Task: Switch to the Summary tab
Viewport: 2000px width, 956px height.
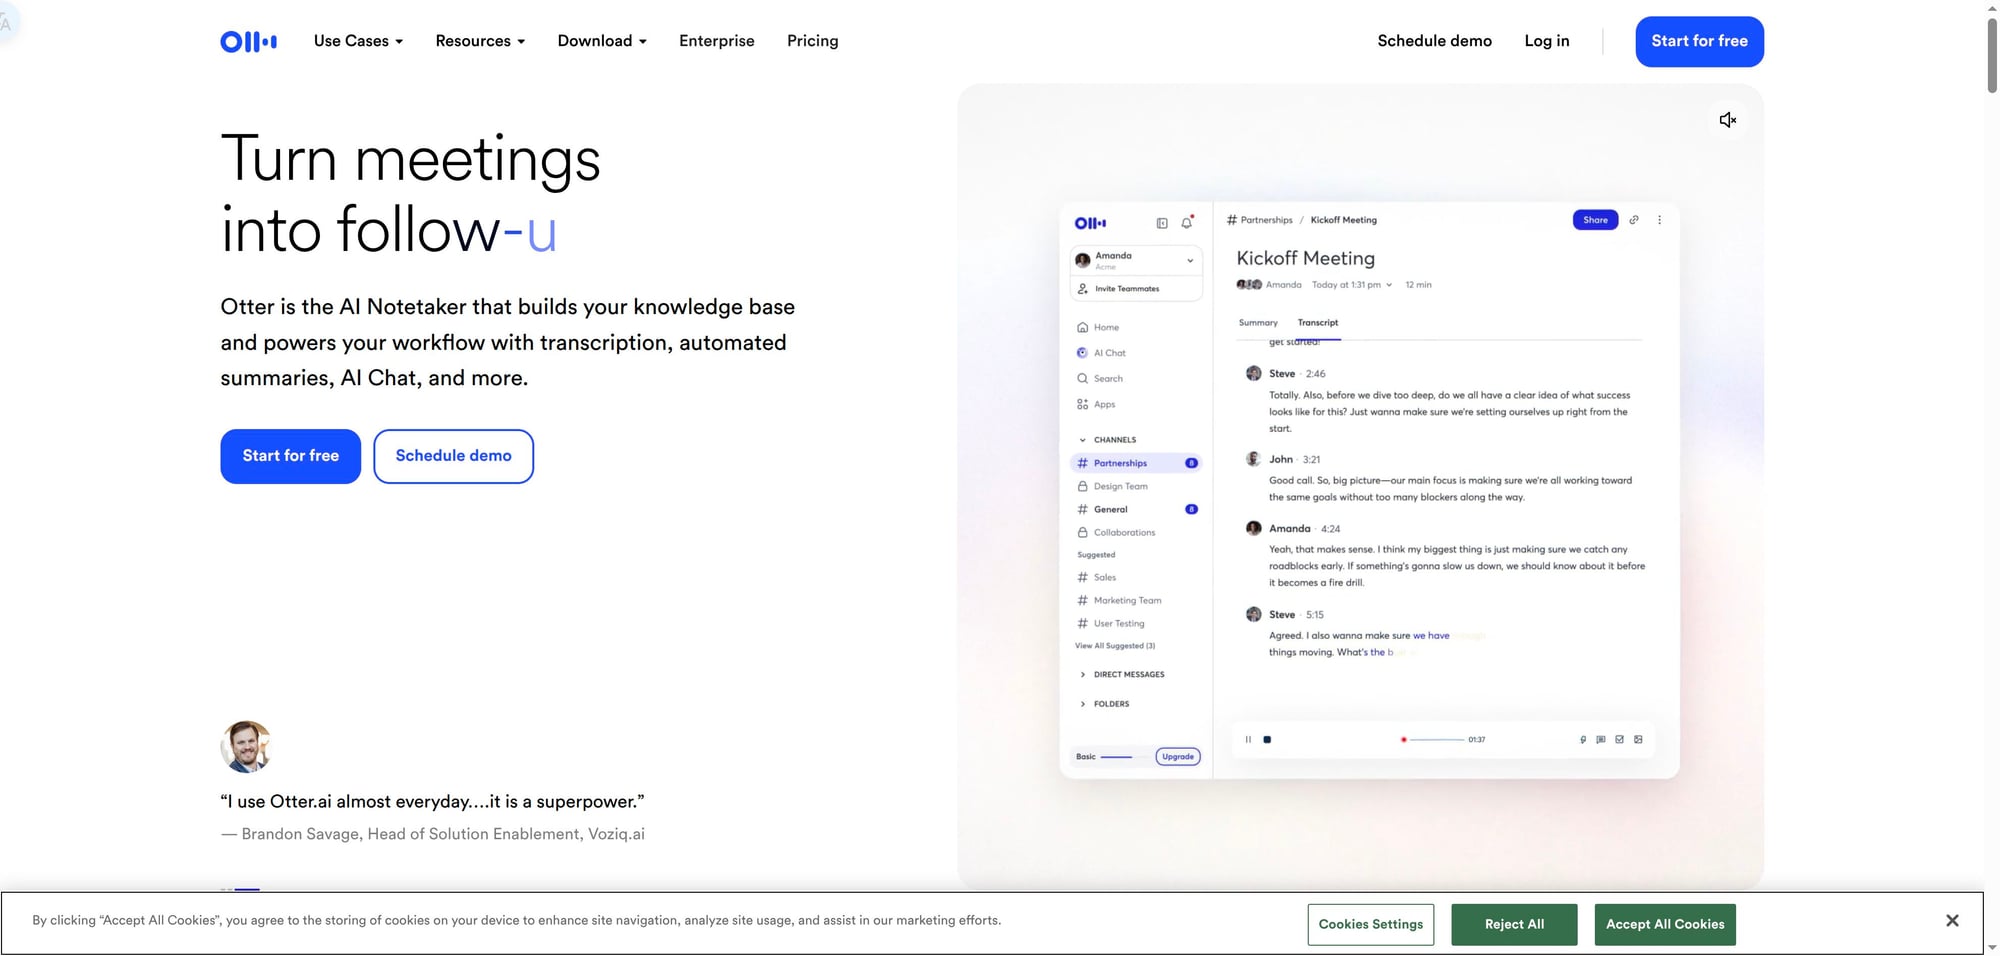Action: 1257,323
